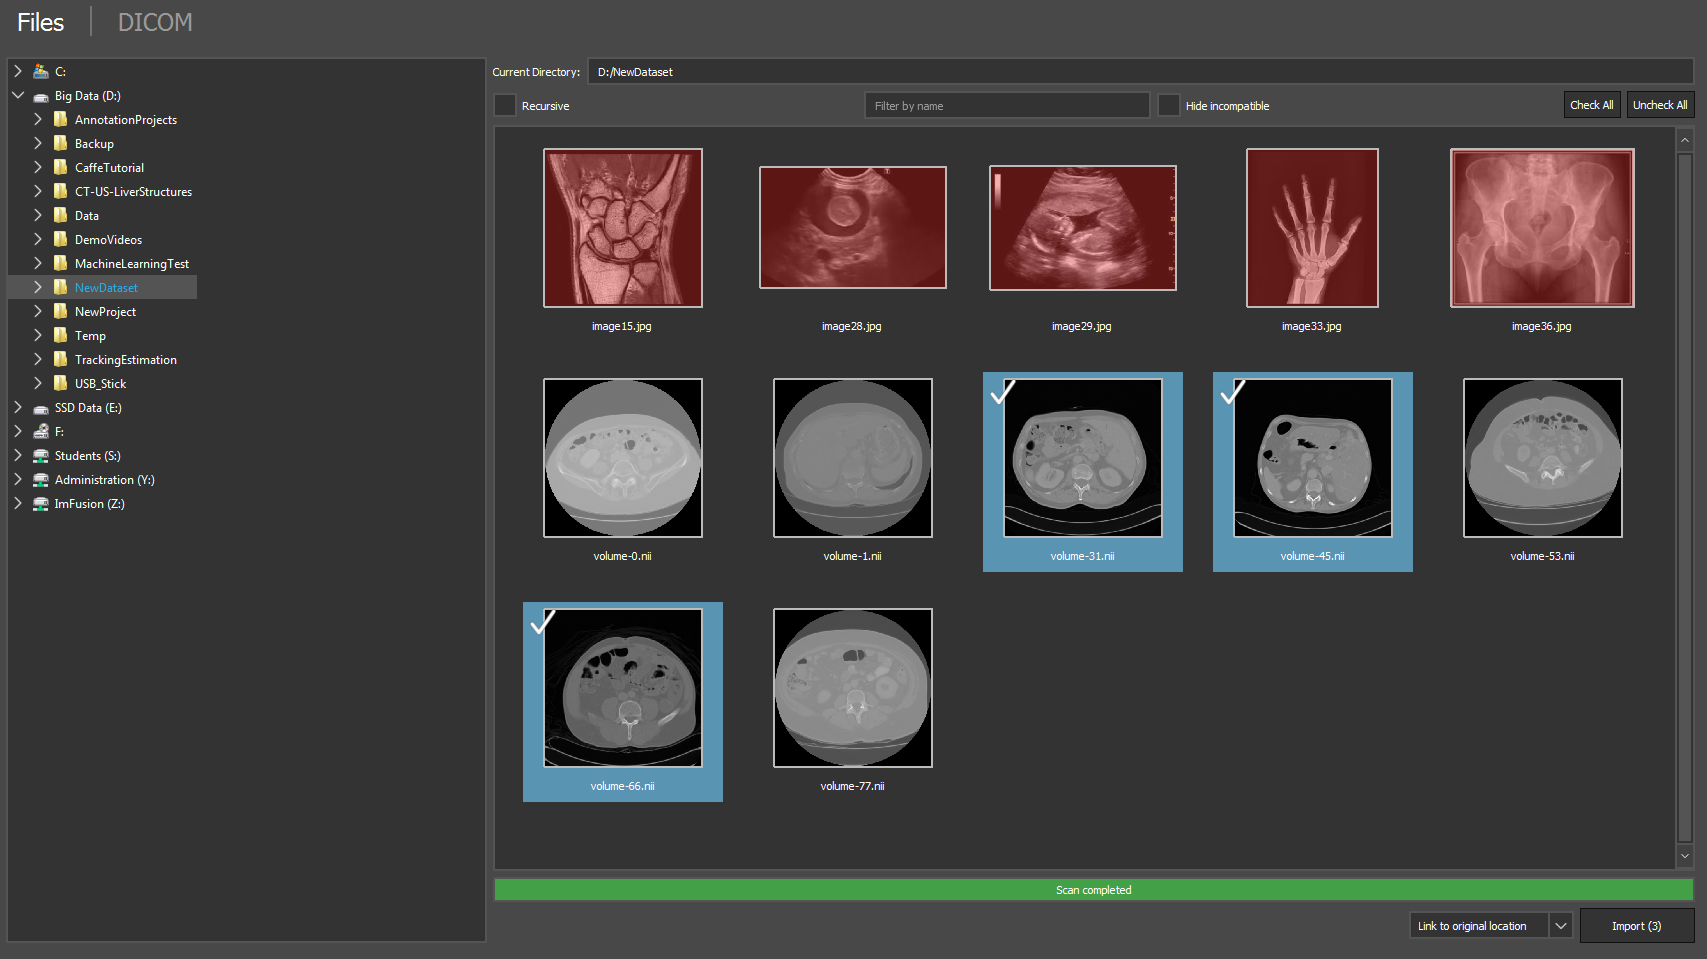Click the SSD Data (E:) drive icon
Screen dimensions: 1707x959
tap(41, 408)
